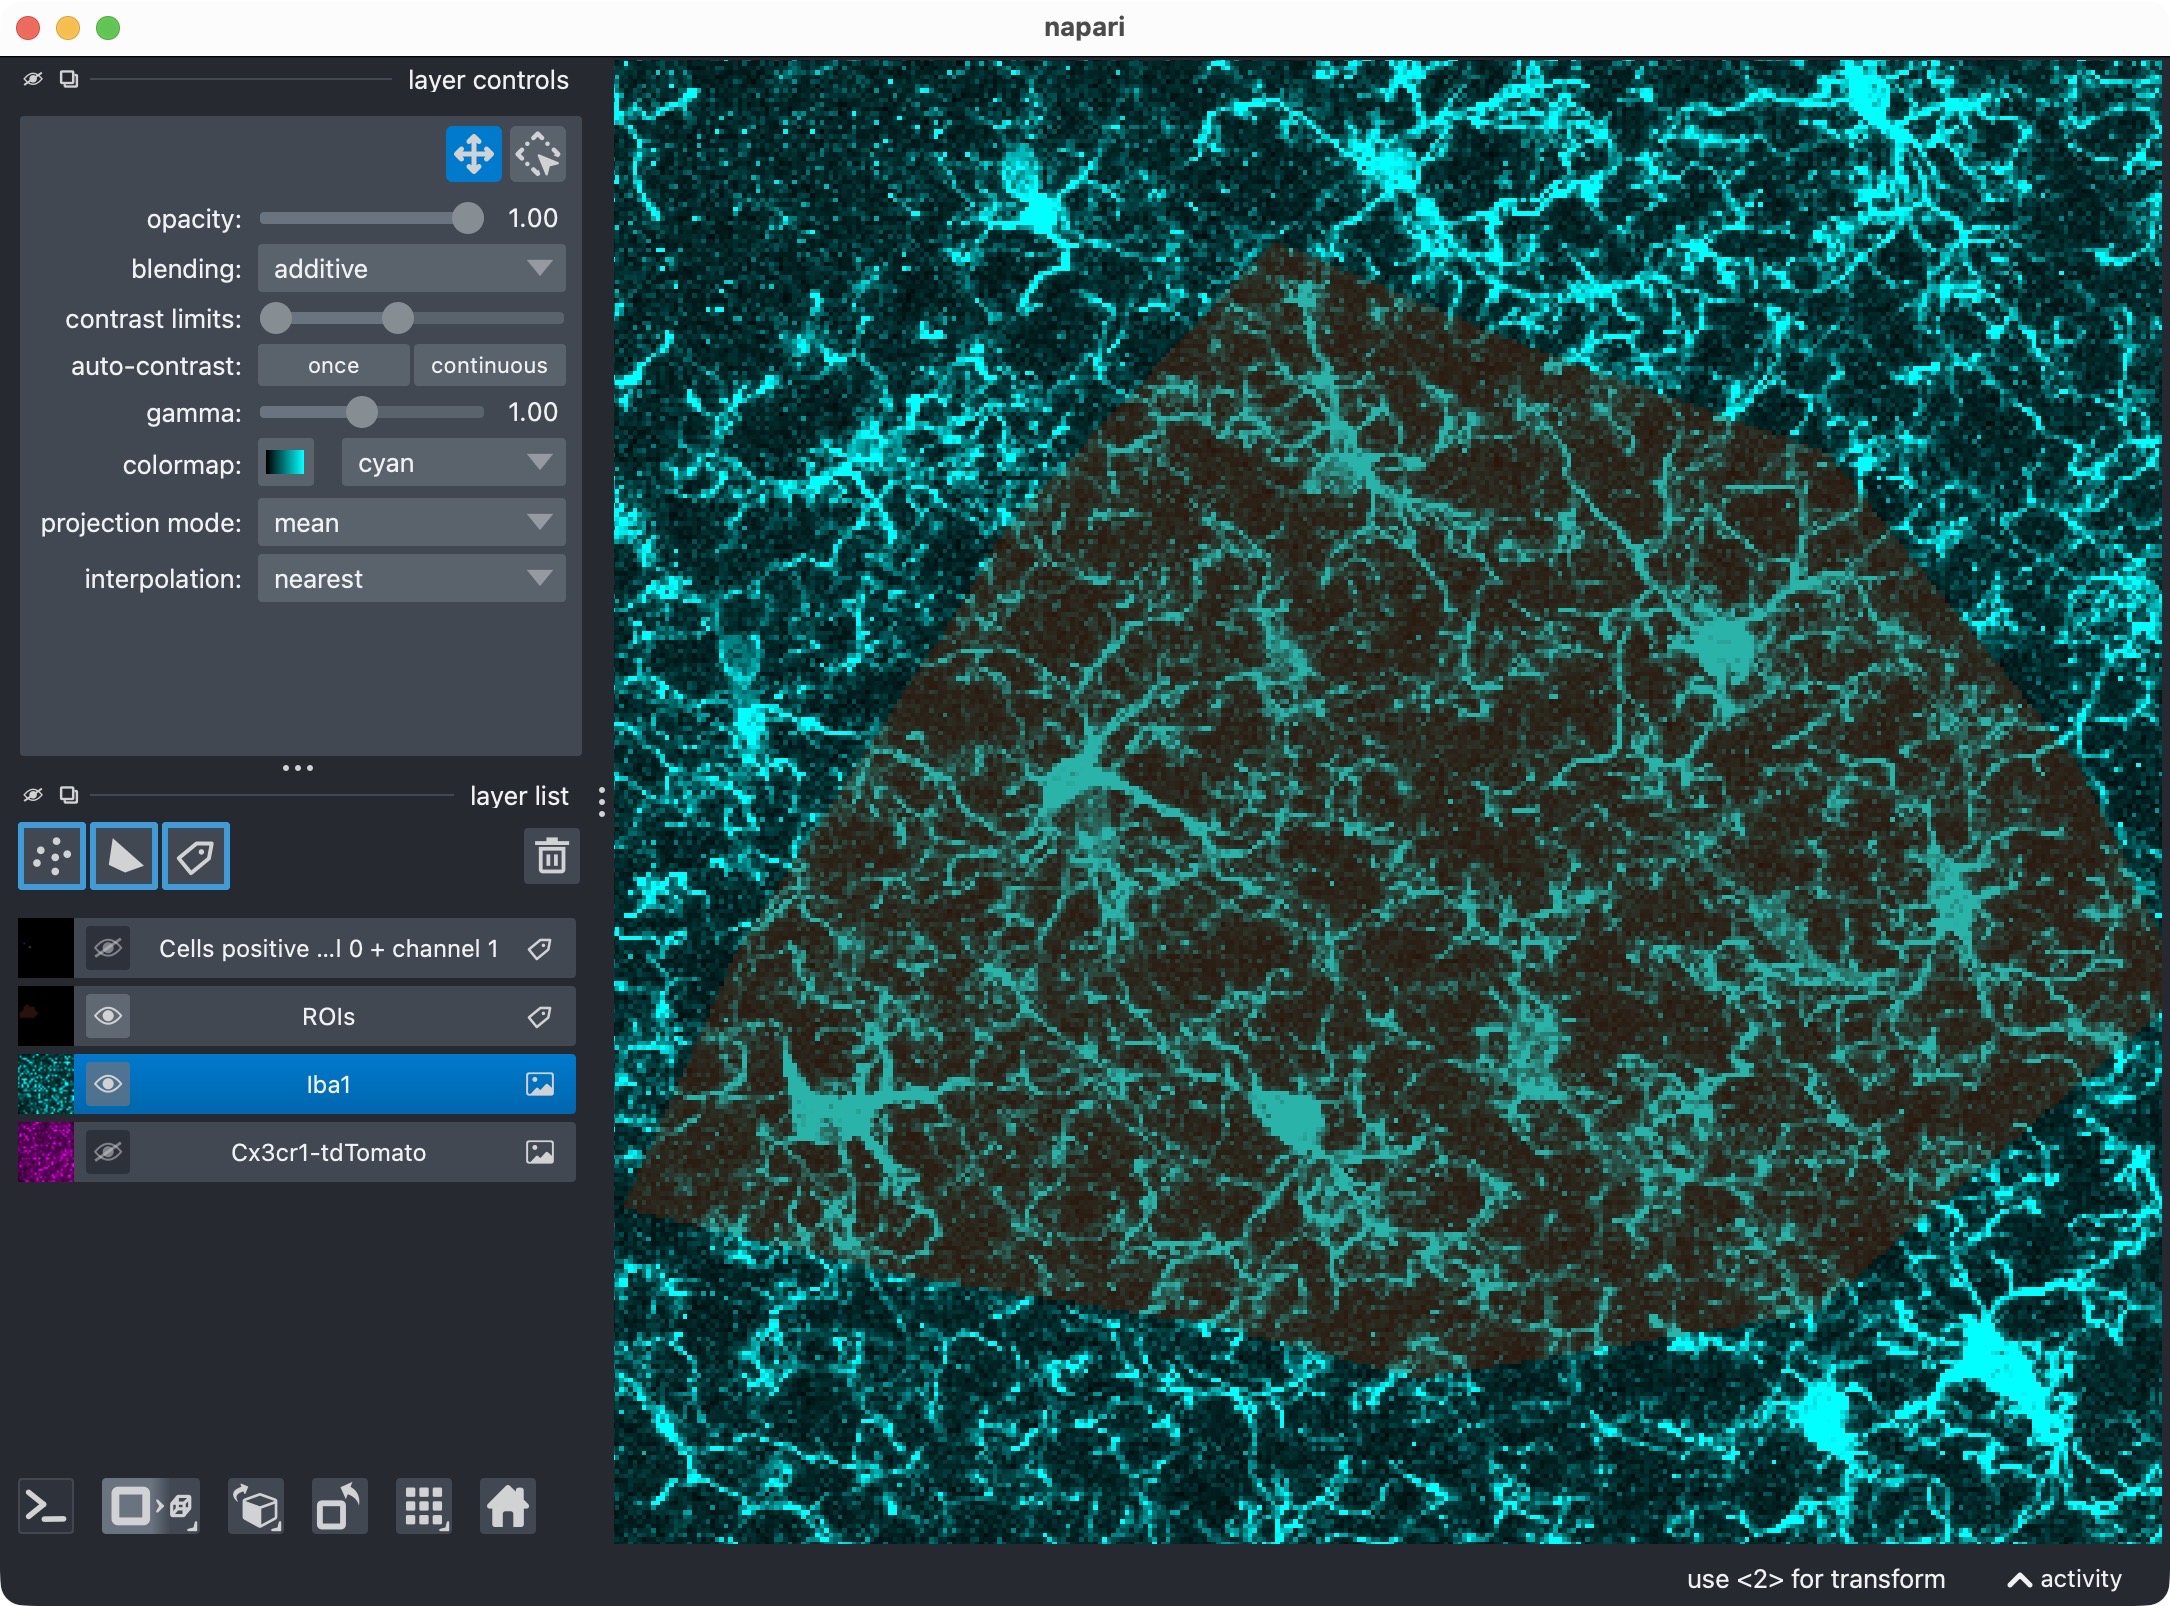
Task: Hide the ROIs layer
Action: 108,1016
